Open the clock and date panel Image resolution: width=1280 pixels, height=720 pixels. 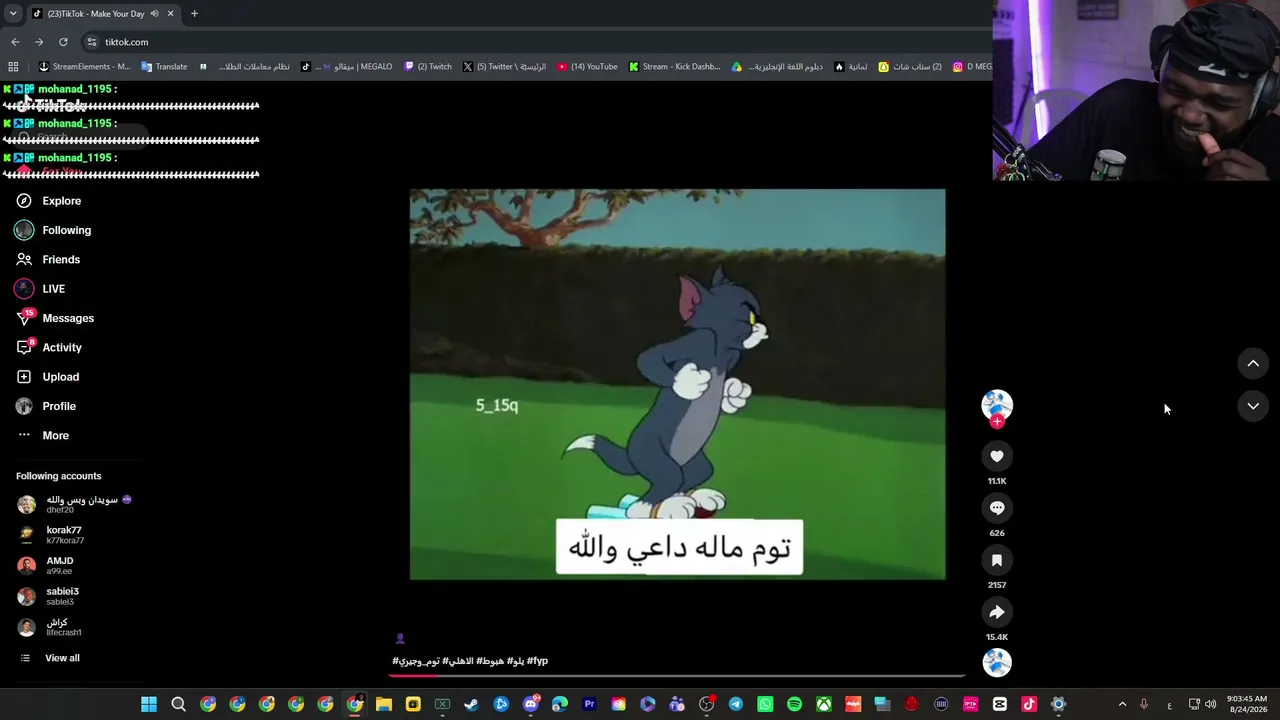(x=1246, y=704)
